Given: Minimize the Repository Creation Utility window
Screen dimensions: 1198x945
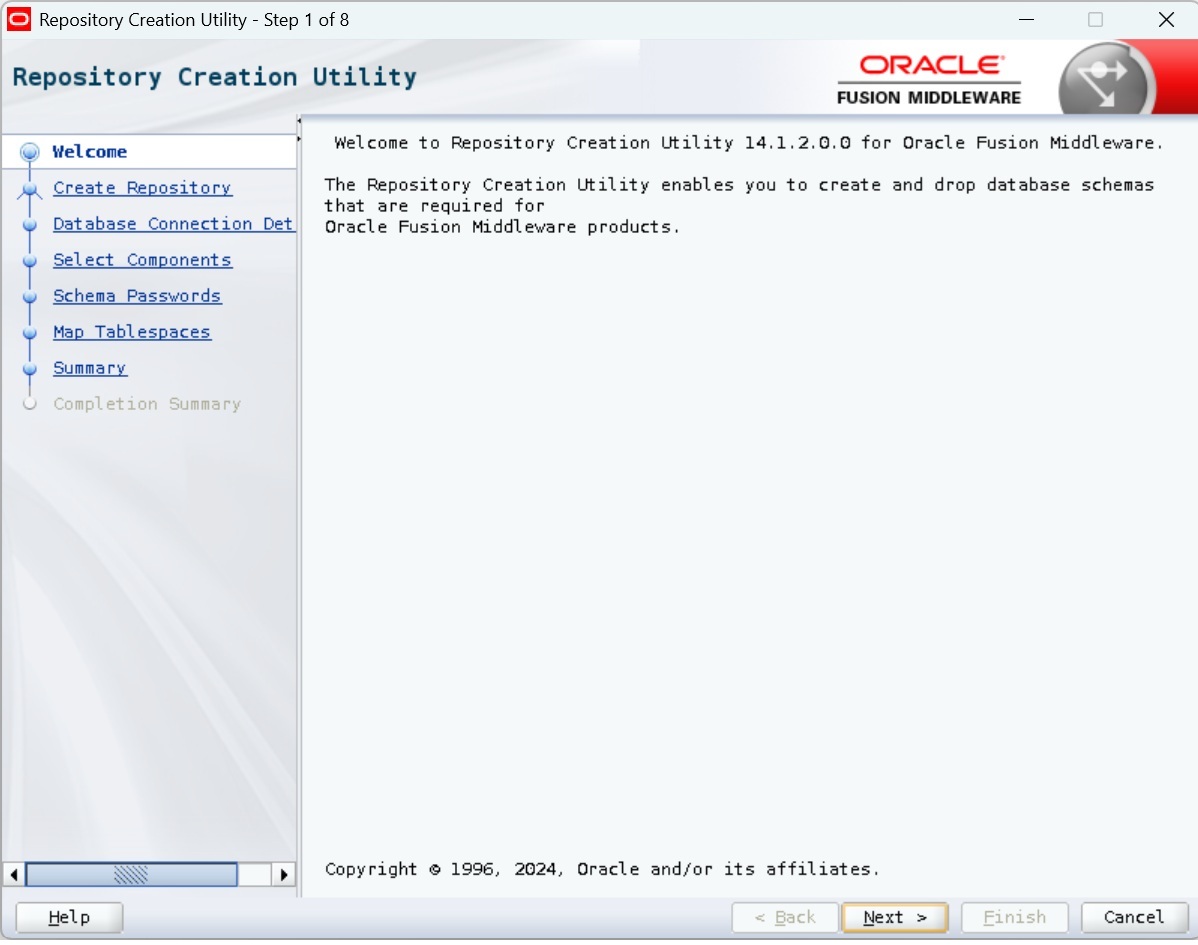Looking at the screenshot, I should (x=1026, y=20).
